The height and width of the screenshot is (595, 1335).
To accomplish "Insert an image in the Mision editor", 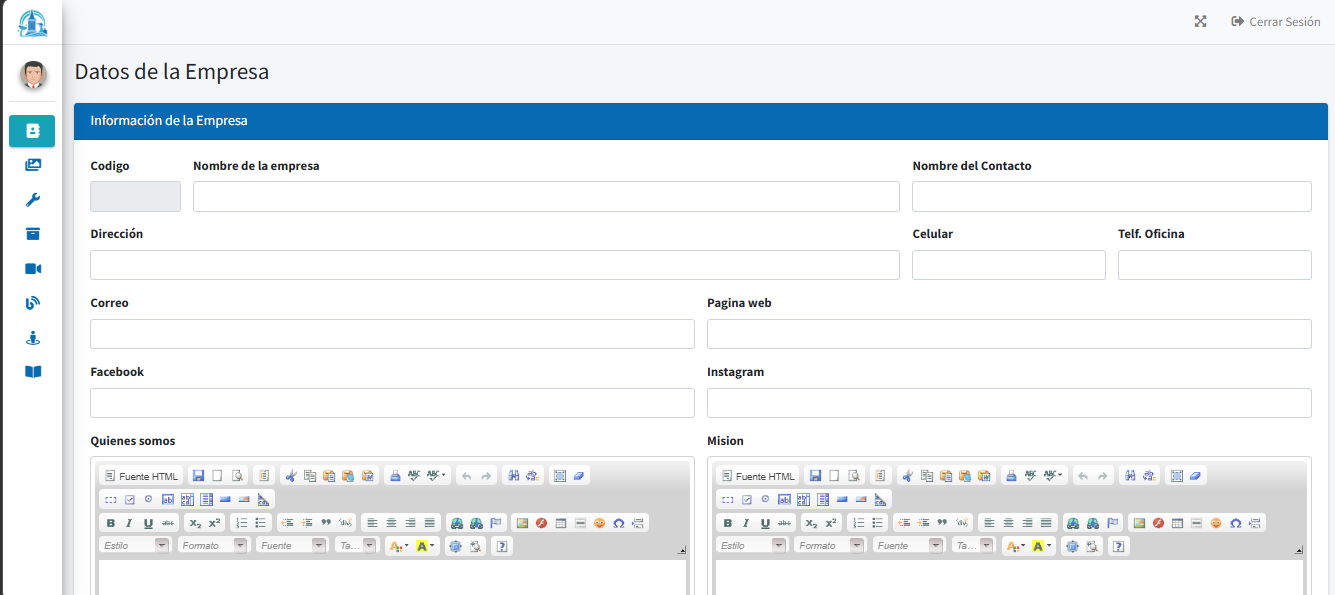I will click(1139, 523).
